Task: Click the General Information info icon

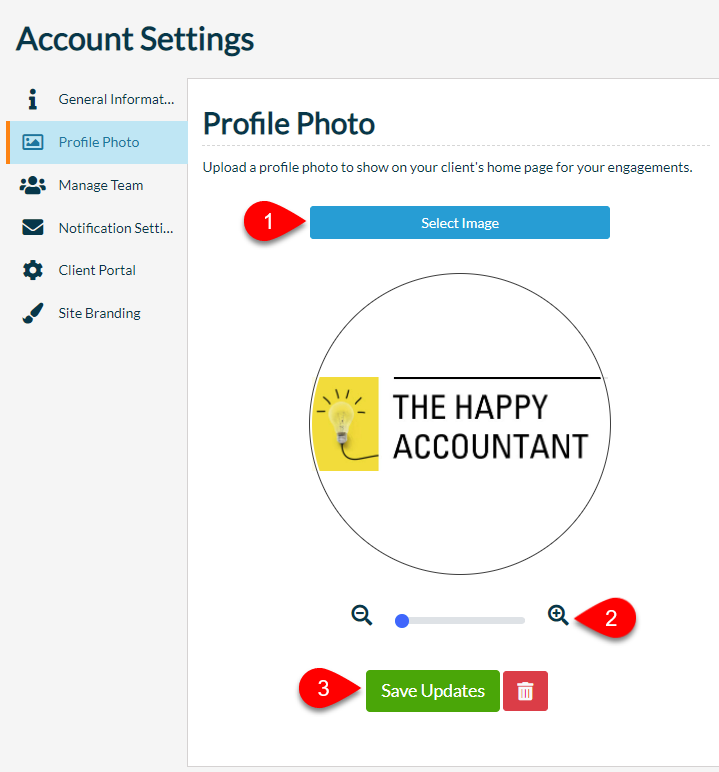Action: pos(33,99)
